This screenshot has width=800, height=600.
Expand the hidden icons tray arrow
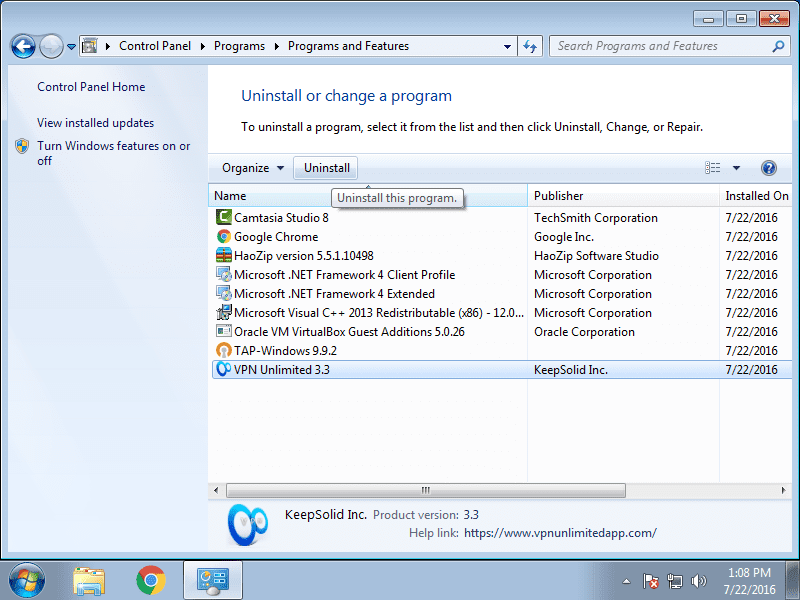coord(628,580)
